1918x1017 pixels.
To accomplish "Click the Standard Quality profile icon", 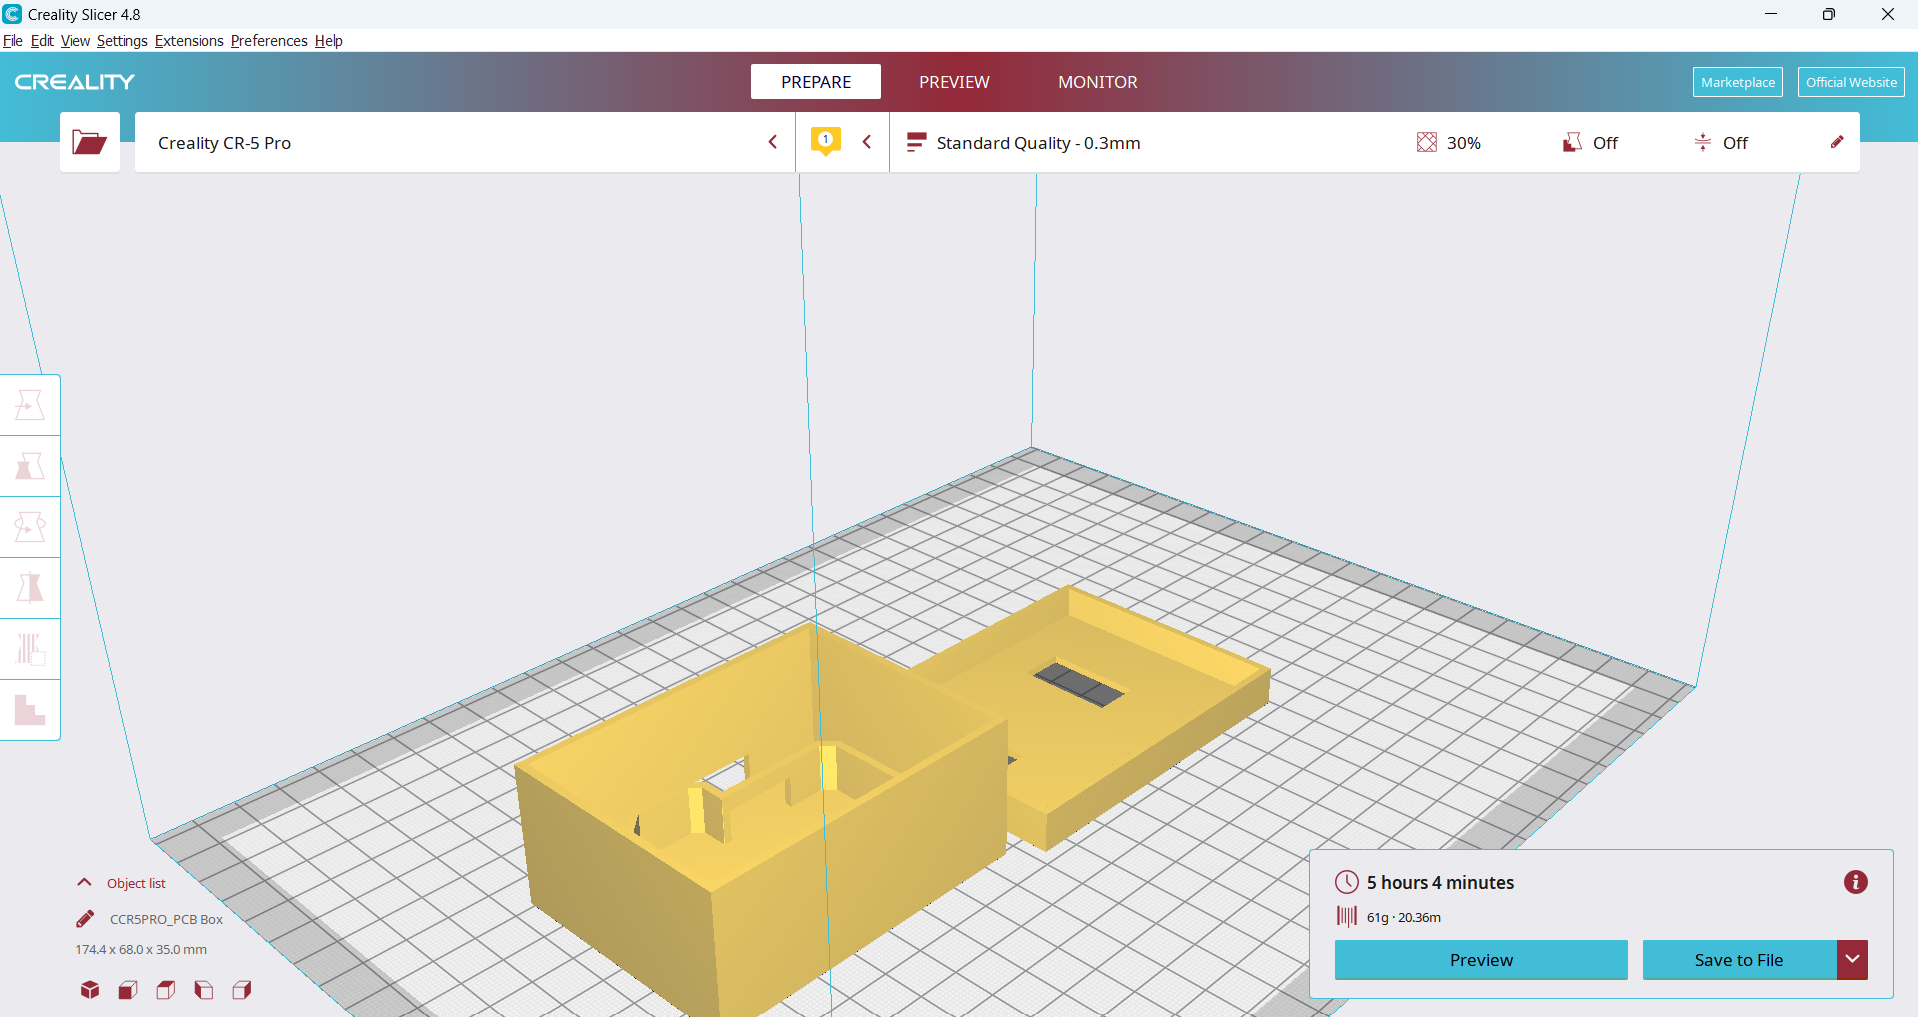I will point(916,142).
